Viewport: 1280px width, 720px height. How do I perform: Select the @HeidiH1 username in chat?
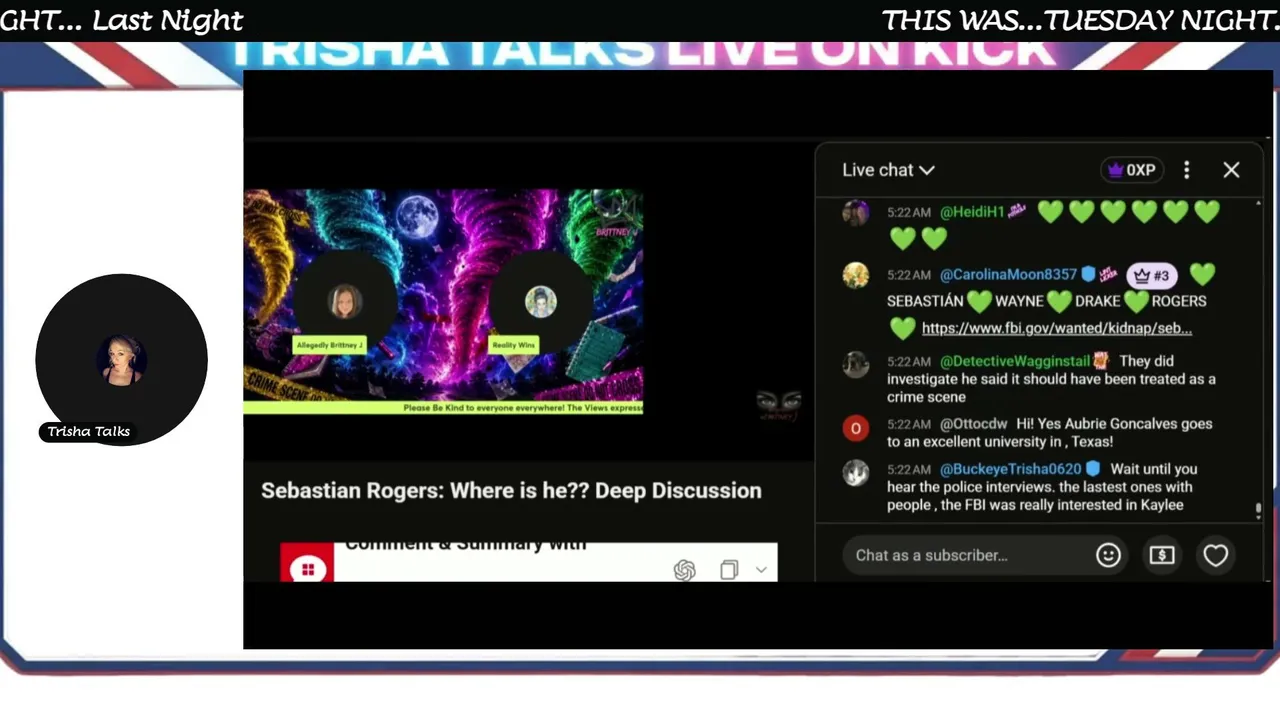point(972,212)
